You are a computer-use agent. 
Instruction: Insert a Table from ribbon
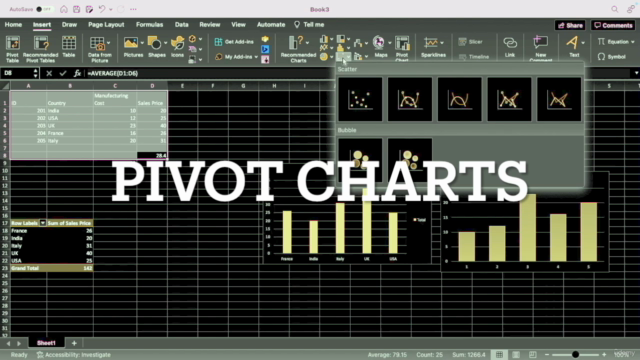point(69,47)
